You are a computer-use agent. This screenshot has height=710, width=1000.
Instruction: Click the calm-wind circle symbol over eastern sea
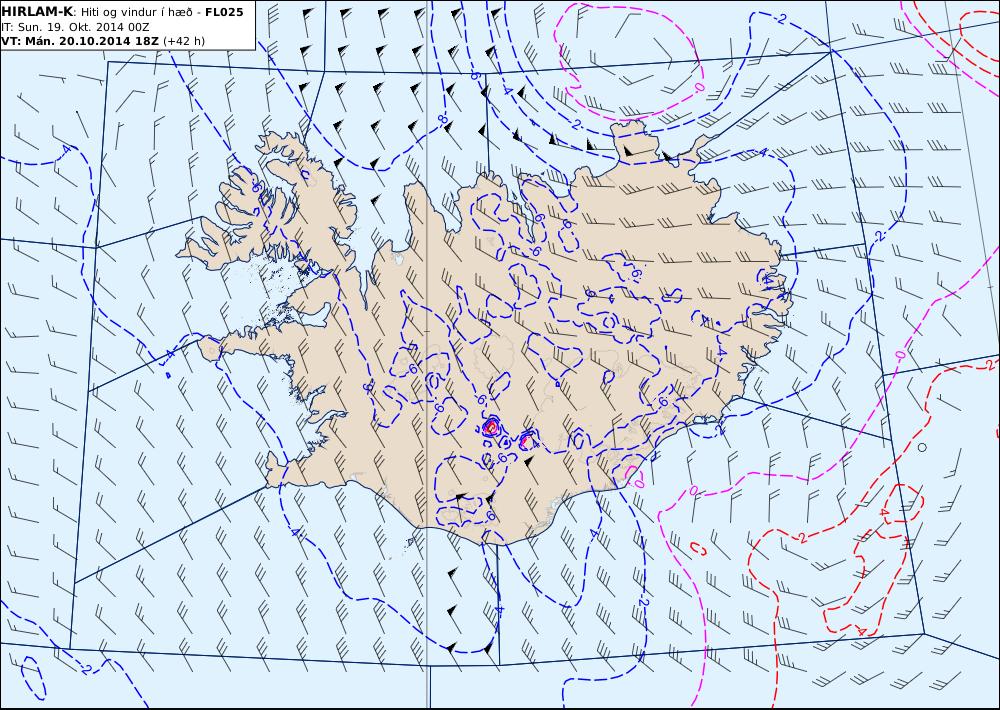pos(922,448)
